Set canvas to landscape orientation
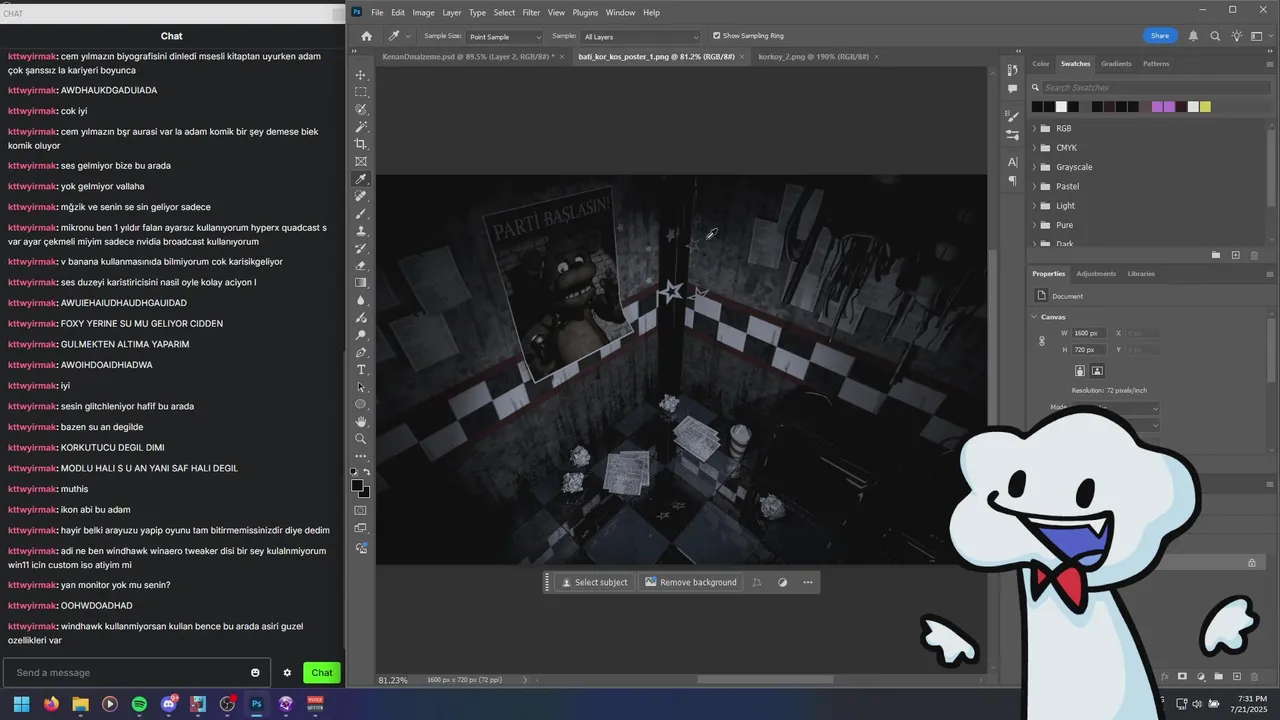Screen dimensions: 1280x720 pyautogui.click(x=1097, y=371)
